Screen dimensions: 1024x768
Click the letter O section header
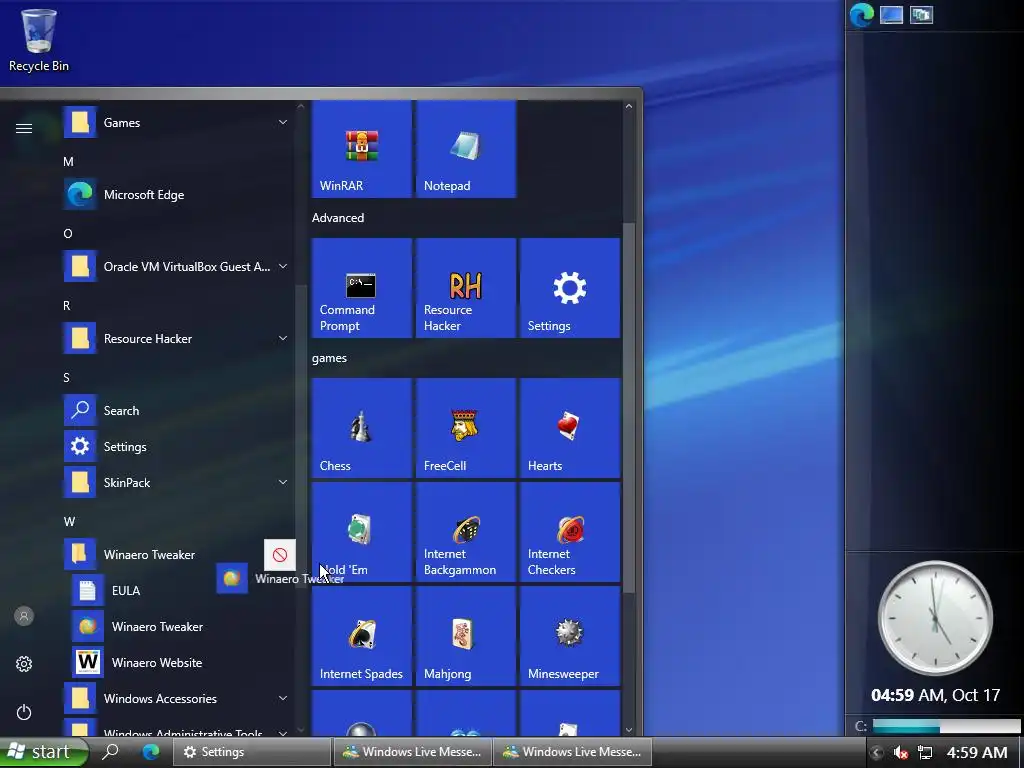click(x=67, y=233)
